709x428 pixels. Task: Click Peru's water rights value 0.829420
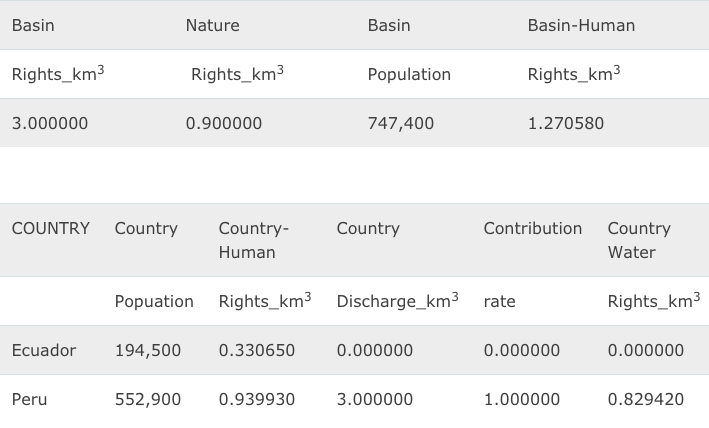(646, 399)
